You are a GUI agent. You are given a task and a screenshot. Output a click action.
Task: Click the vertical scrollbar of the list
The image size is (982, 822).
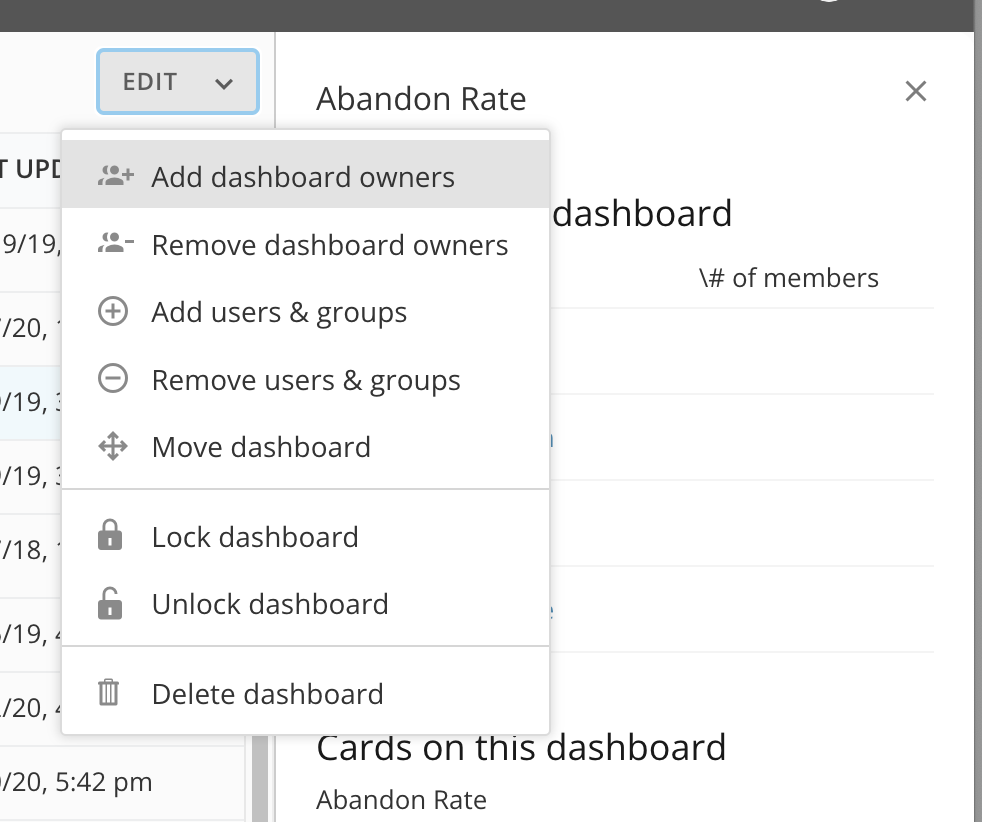[x=260, y=779]
